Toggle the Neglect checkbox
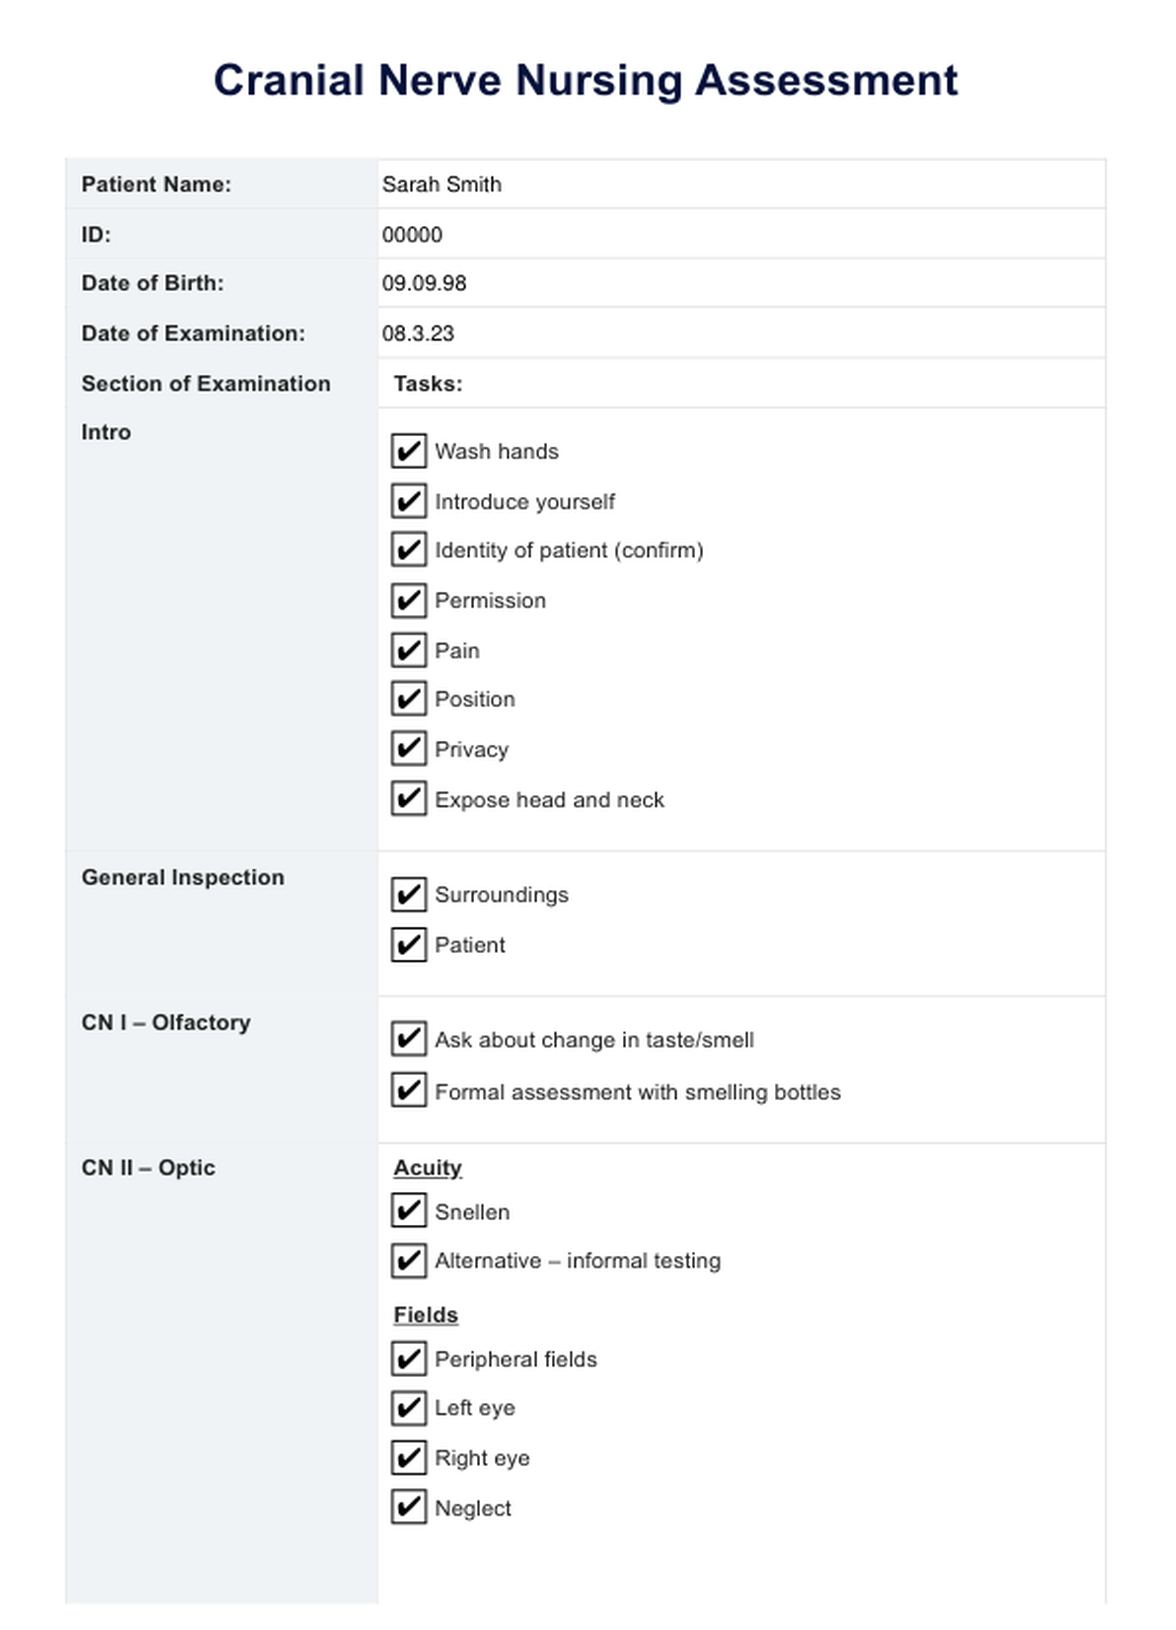This screenshot has width=1176, height=1630. (408, 1507)
